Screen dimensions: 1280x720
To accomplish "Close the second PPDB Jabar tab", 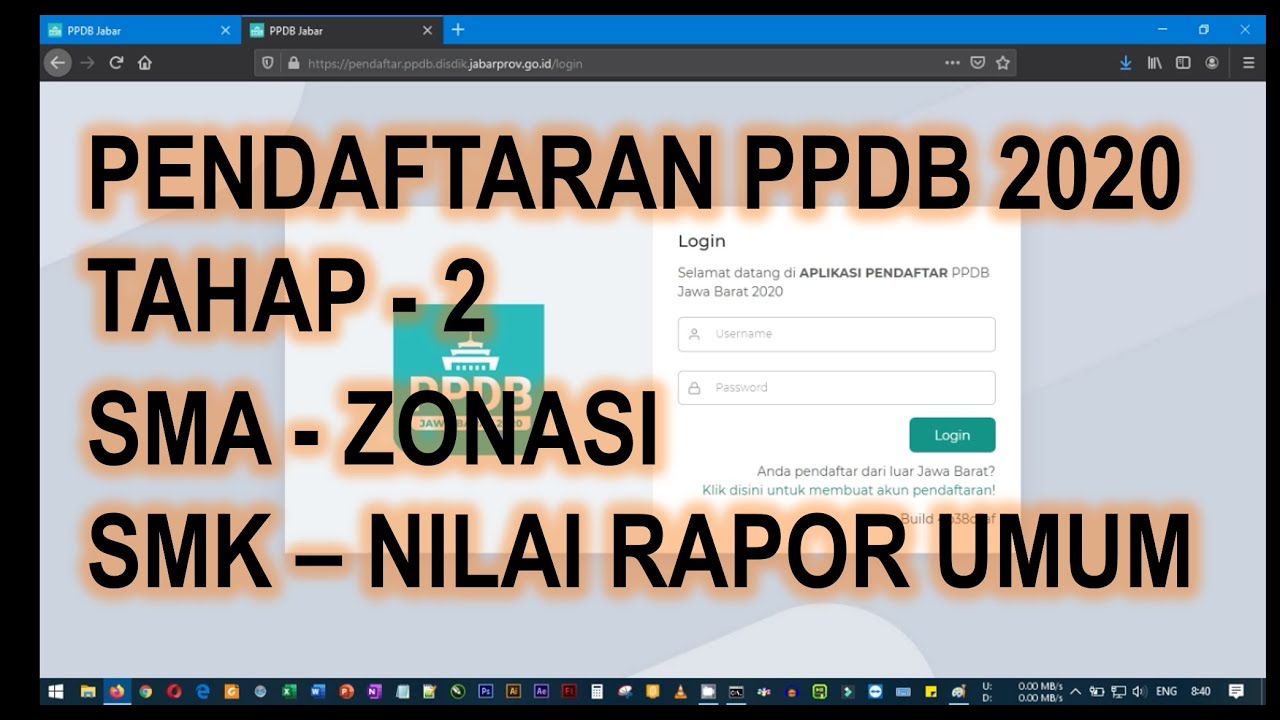I will tap(427, 30).
